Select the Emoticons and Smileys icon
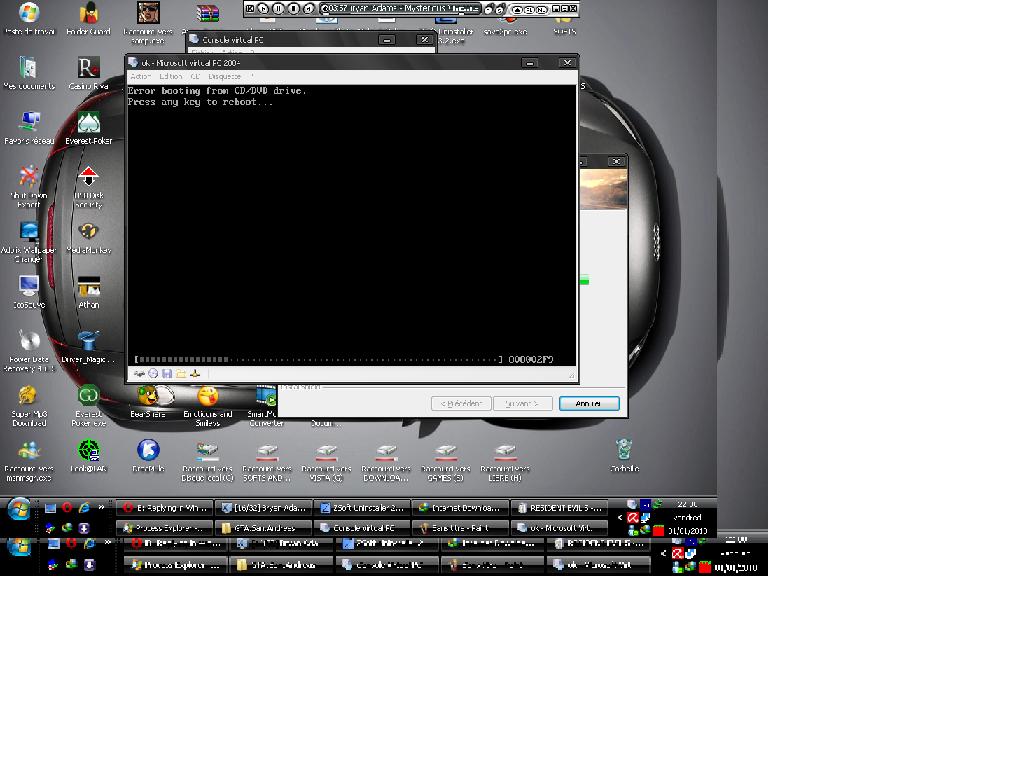Image resolution: width=1024 pixels, height=768 pixels. pyautogui.click(x=208, y=406)
